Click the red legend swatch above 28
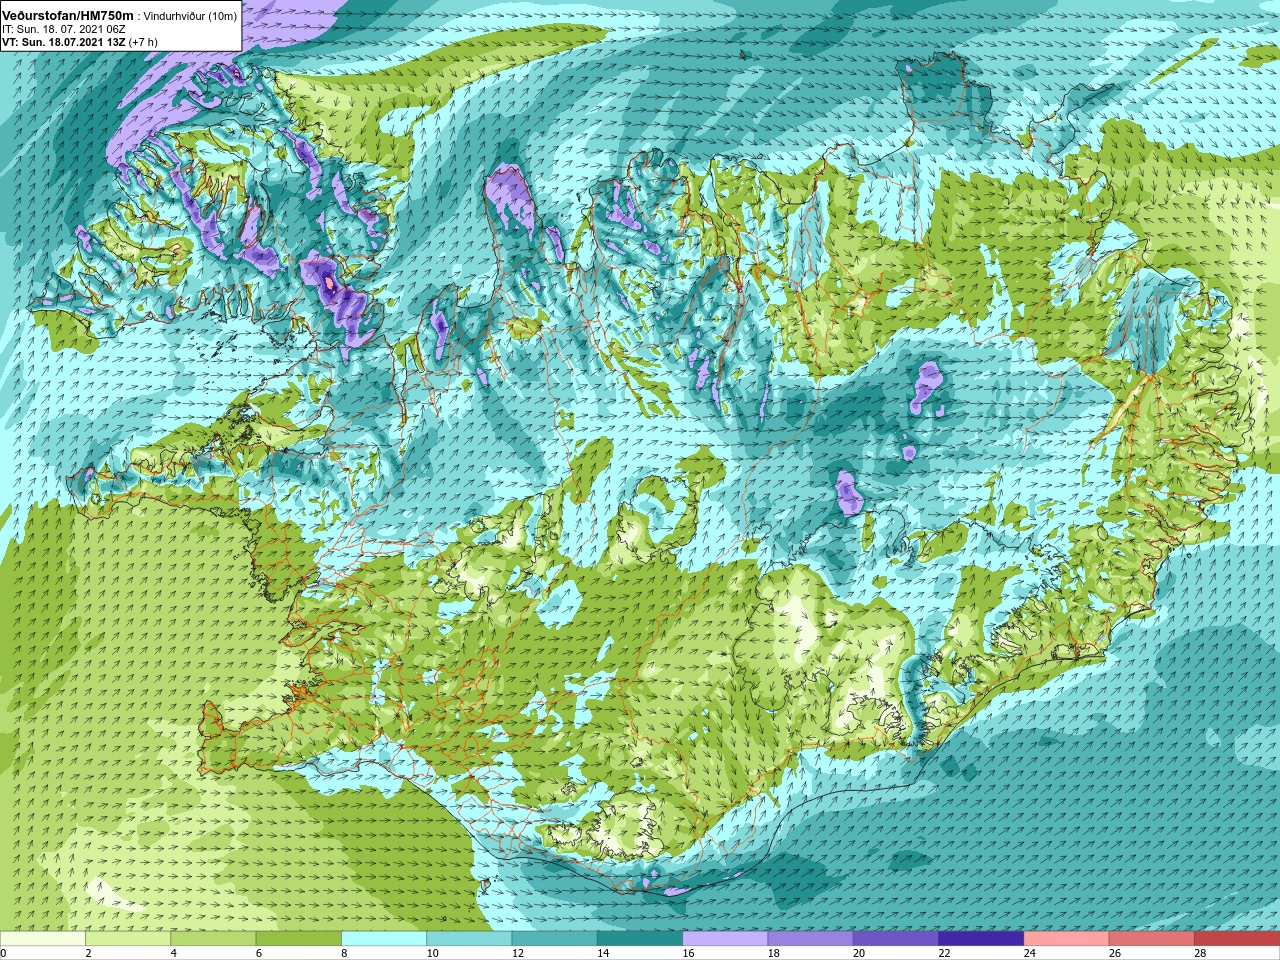The width and height of the screenshot is (1280, 960). 1237,939
